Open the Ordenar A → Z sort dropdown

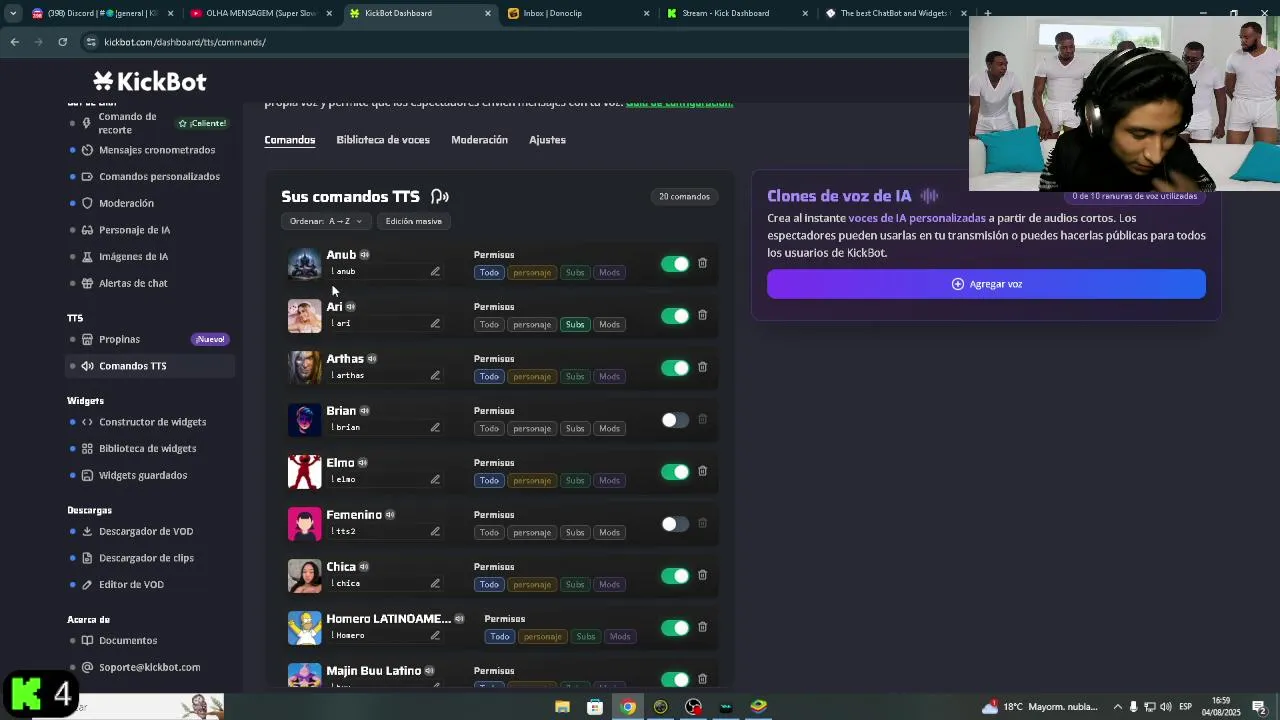click(326, 221)
